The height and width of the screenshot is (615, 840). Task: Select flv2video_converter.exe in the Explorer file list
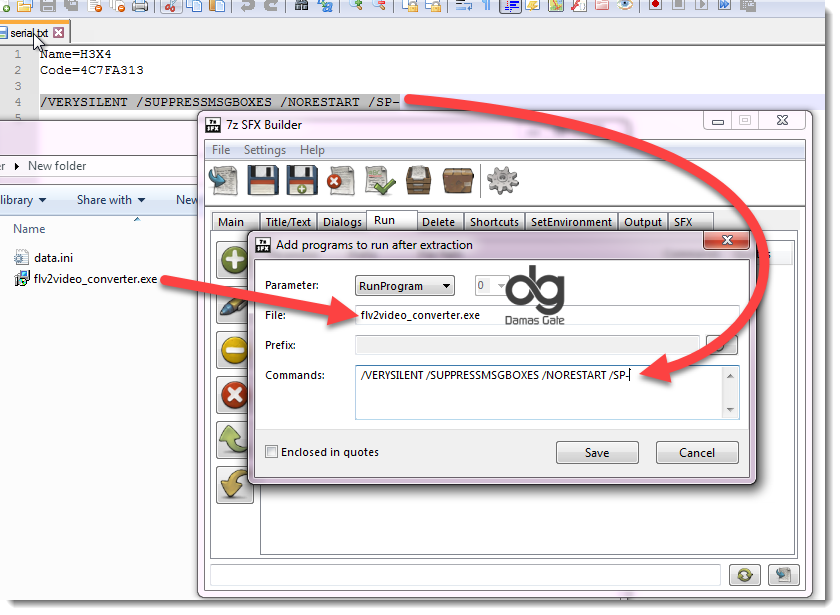point(86,279)
